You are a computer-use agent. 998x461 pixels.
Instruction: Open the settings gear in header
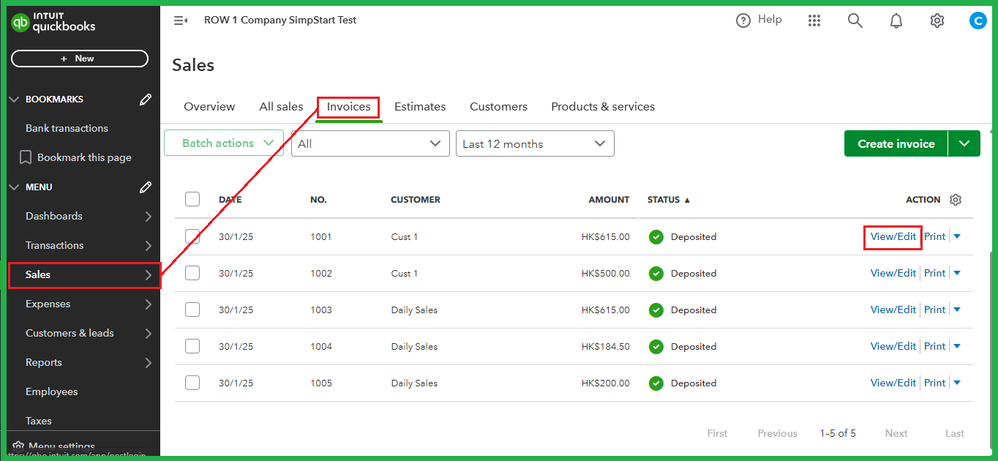(x=937, y=21)
